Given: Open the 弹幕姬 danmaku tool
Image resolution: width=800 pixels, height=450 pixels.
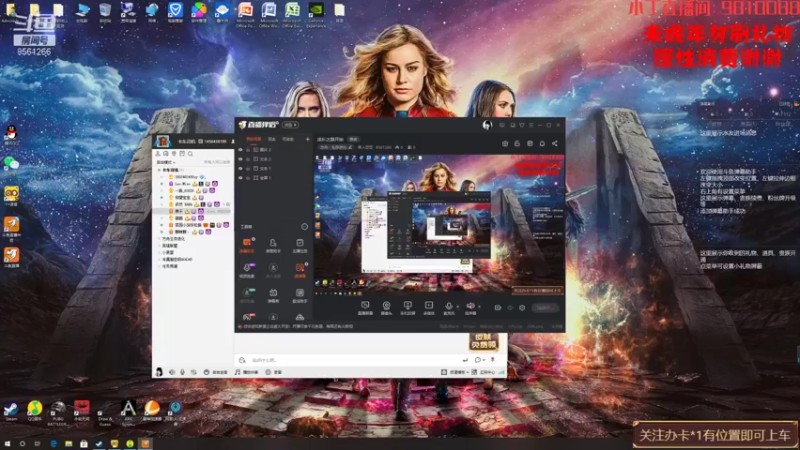Looking at the screenshot, I should click(273, 295).
